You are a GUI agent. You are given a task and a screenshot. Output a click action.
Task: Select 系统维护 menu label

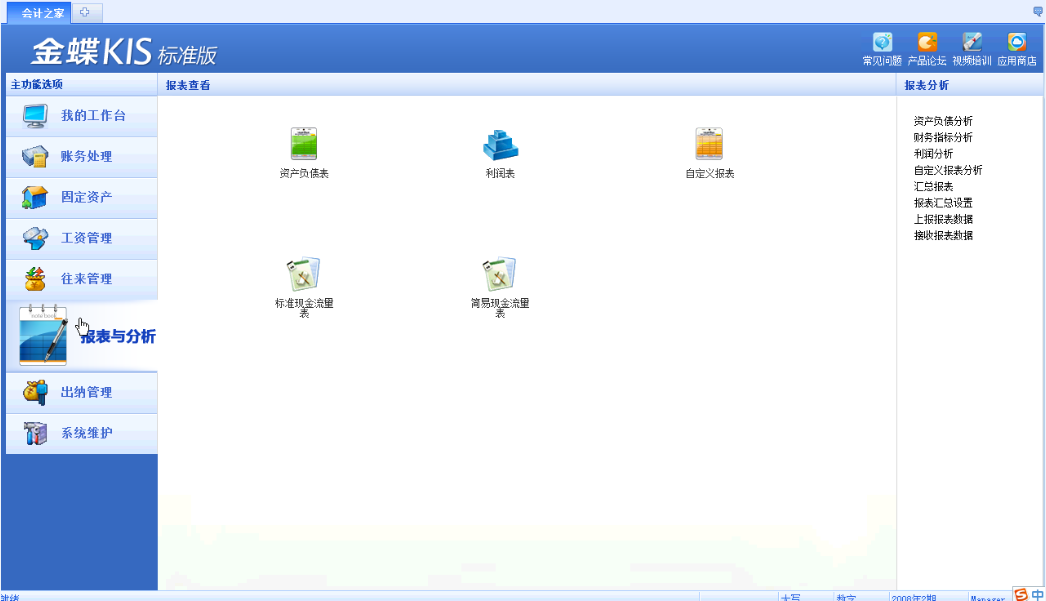click(x=86, y=432)
